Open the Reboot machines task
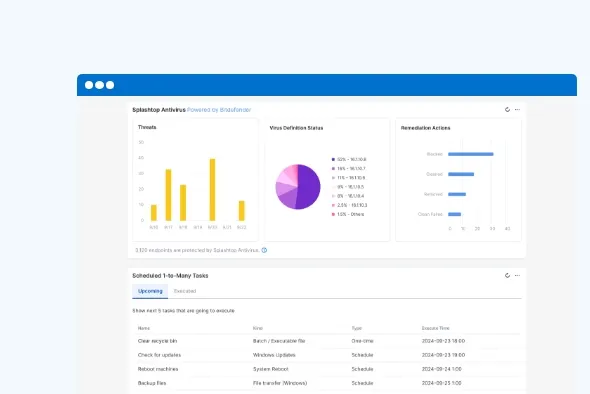The image size is (590, 394). click(x=158, y=369)
